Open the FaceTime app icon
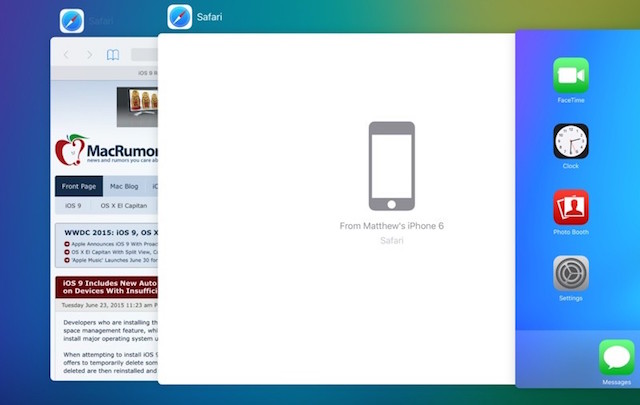 [x=571, y=76]
